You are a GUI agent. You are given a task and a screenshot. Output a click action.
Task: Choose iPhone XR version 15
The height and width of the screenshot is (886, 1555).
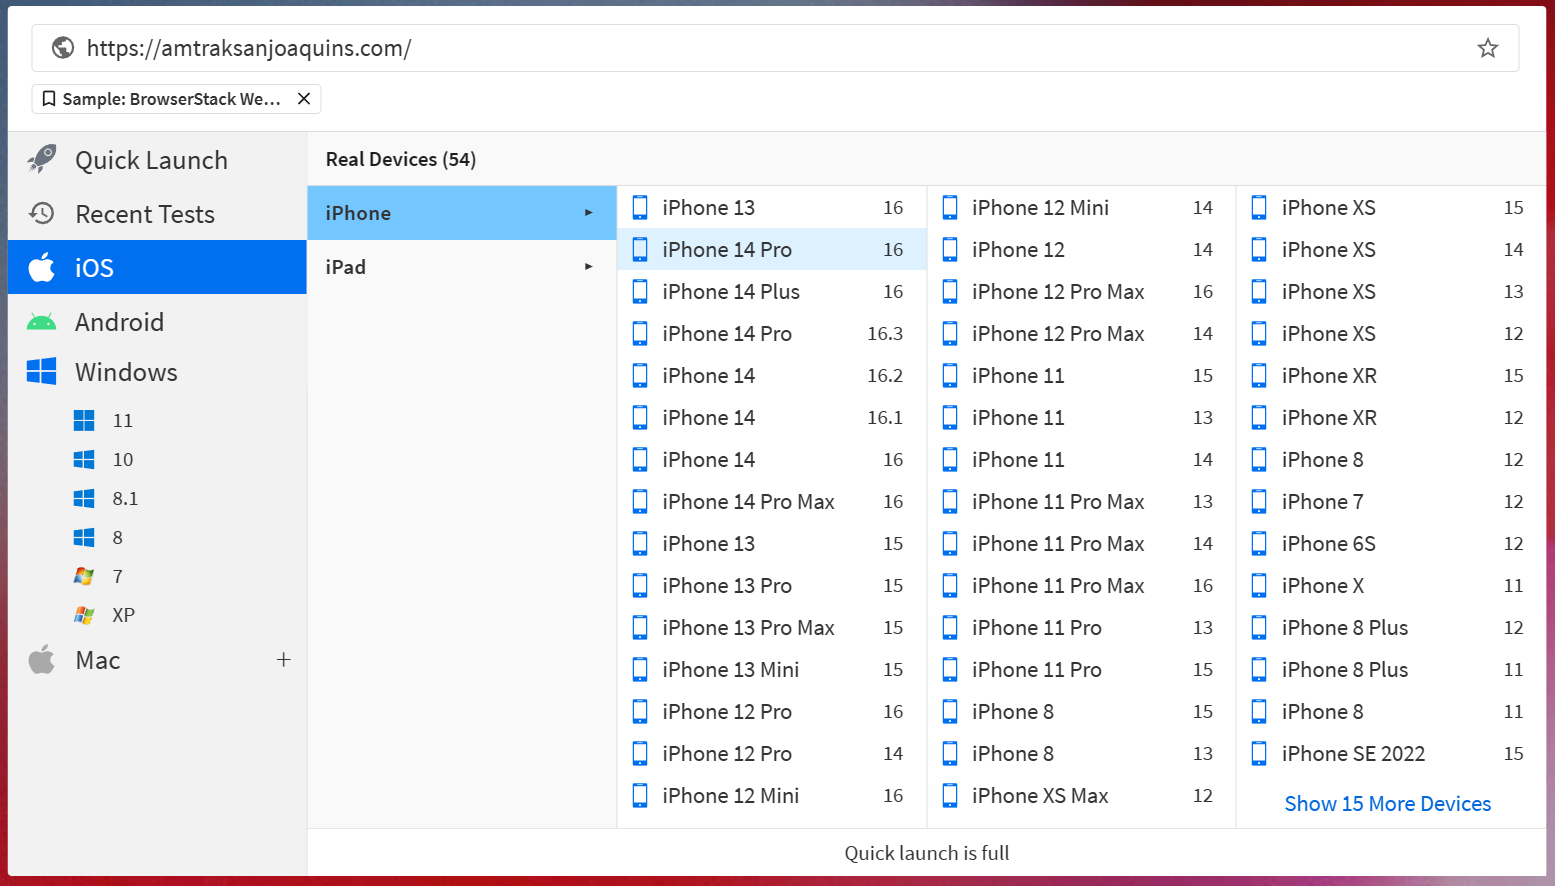1392,376
